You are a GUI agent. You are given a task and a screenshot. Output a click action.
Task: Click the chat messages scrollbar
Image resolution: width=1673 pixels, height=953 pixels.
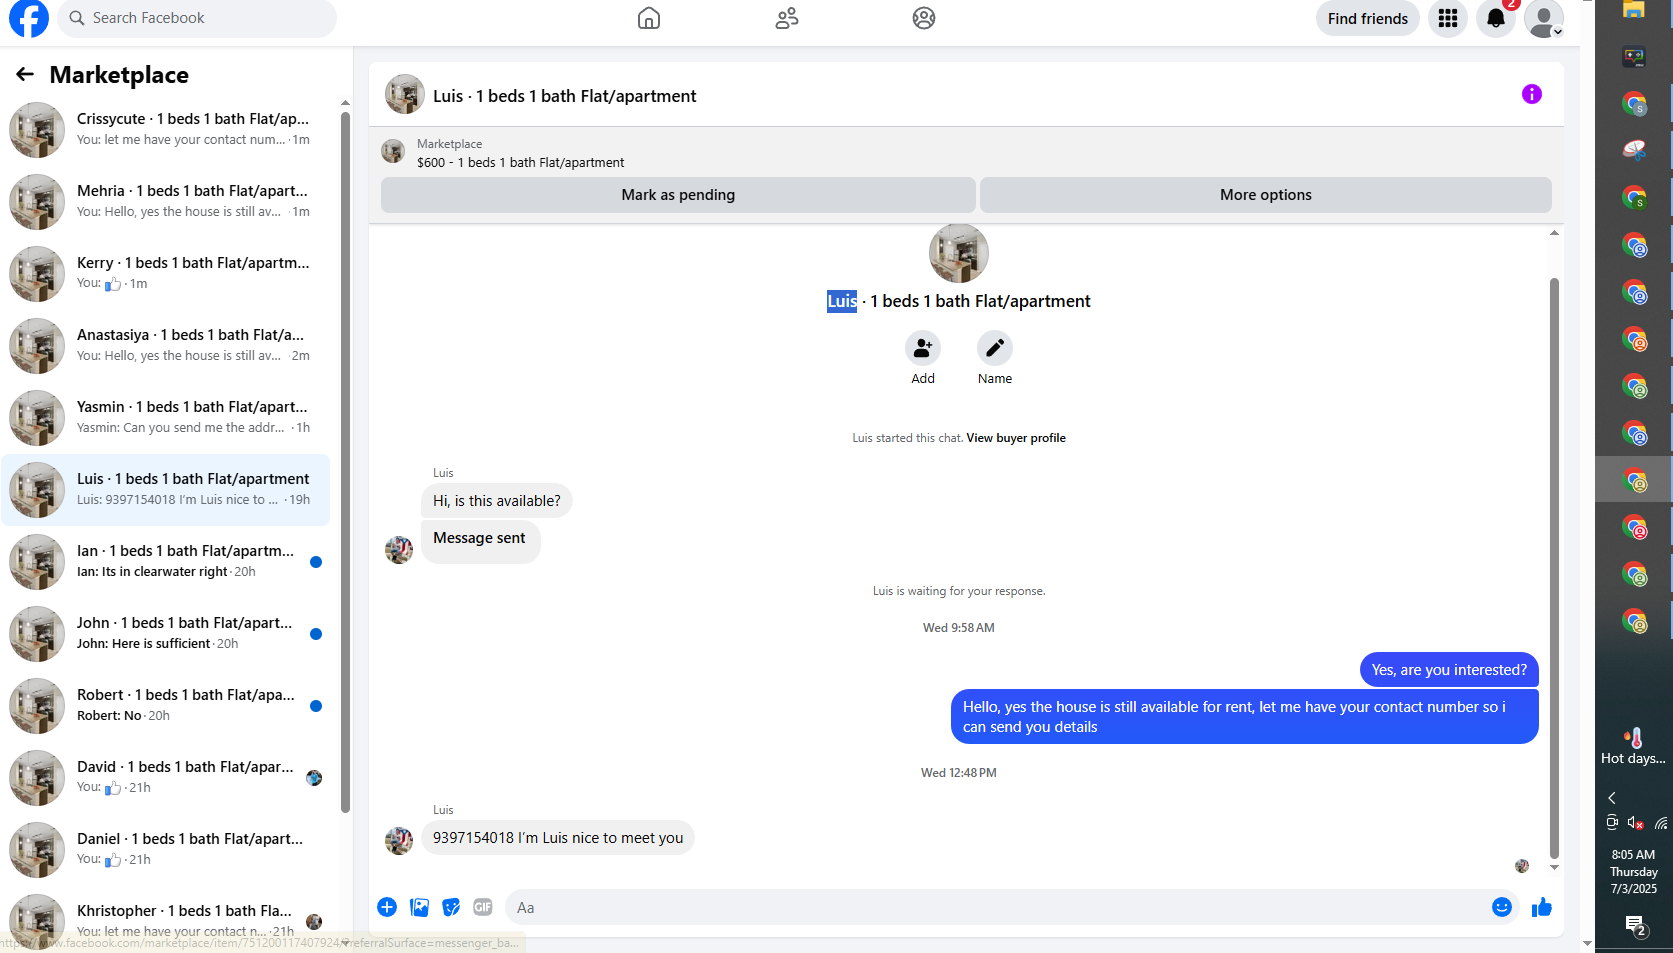pyautogui.click(x=1554, y=568)
